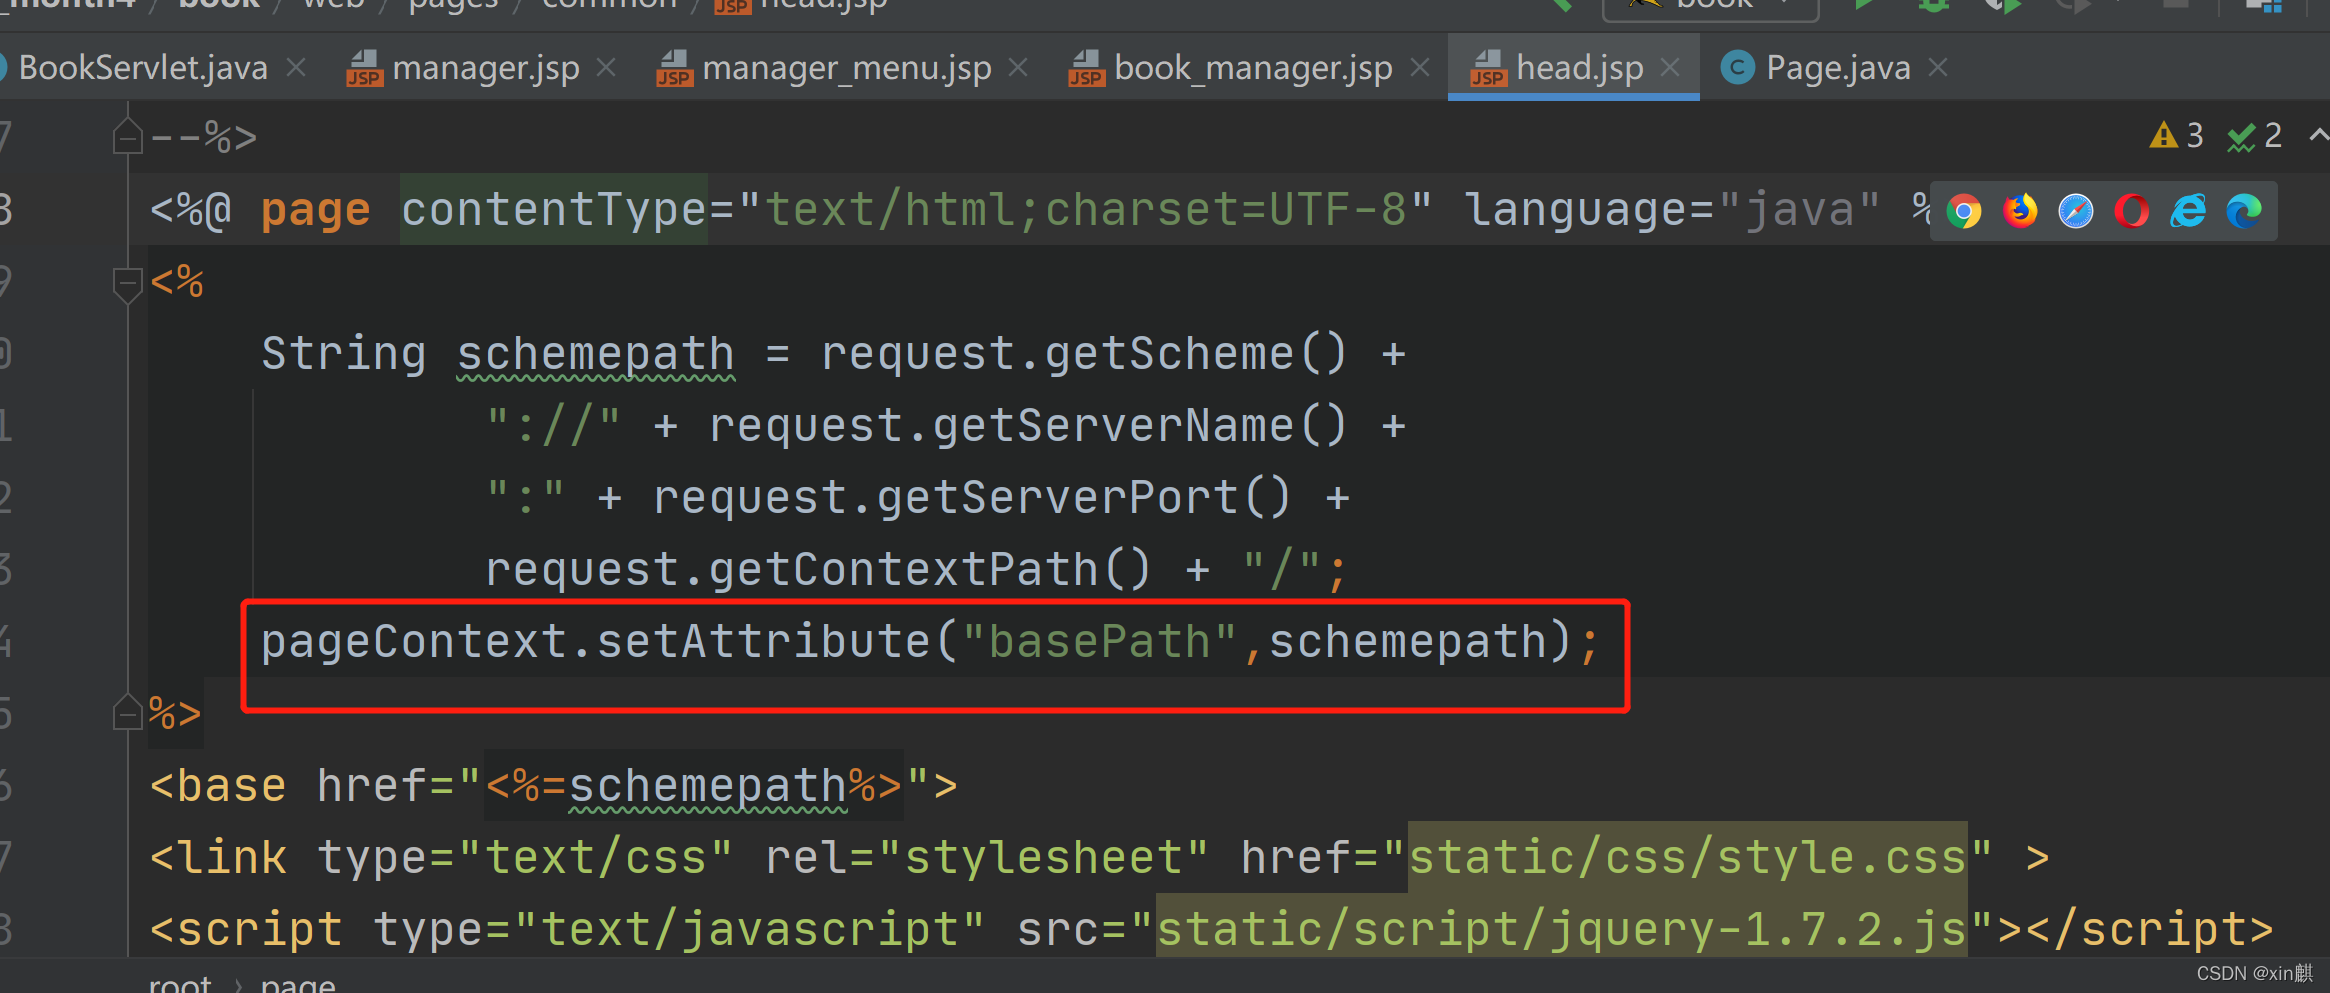The image size is (2330, 993).
Task: Click the static/css/style.css path
Action: pos(1687,858)
